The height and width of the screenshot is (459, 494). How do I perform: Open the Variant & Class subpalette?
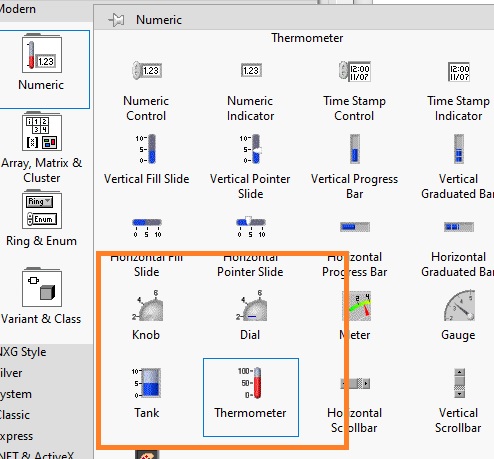[x=42, y=296]
